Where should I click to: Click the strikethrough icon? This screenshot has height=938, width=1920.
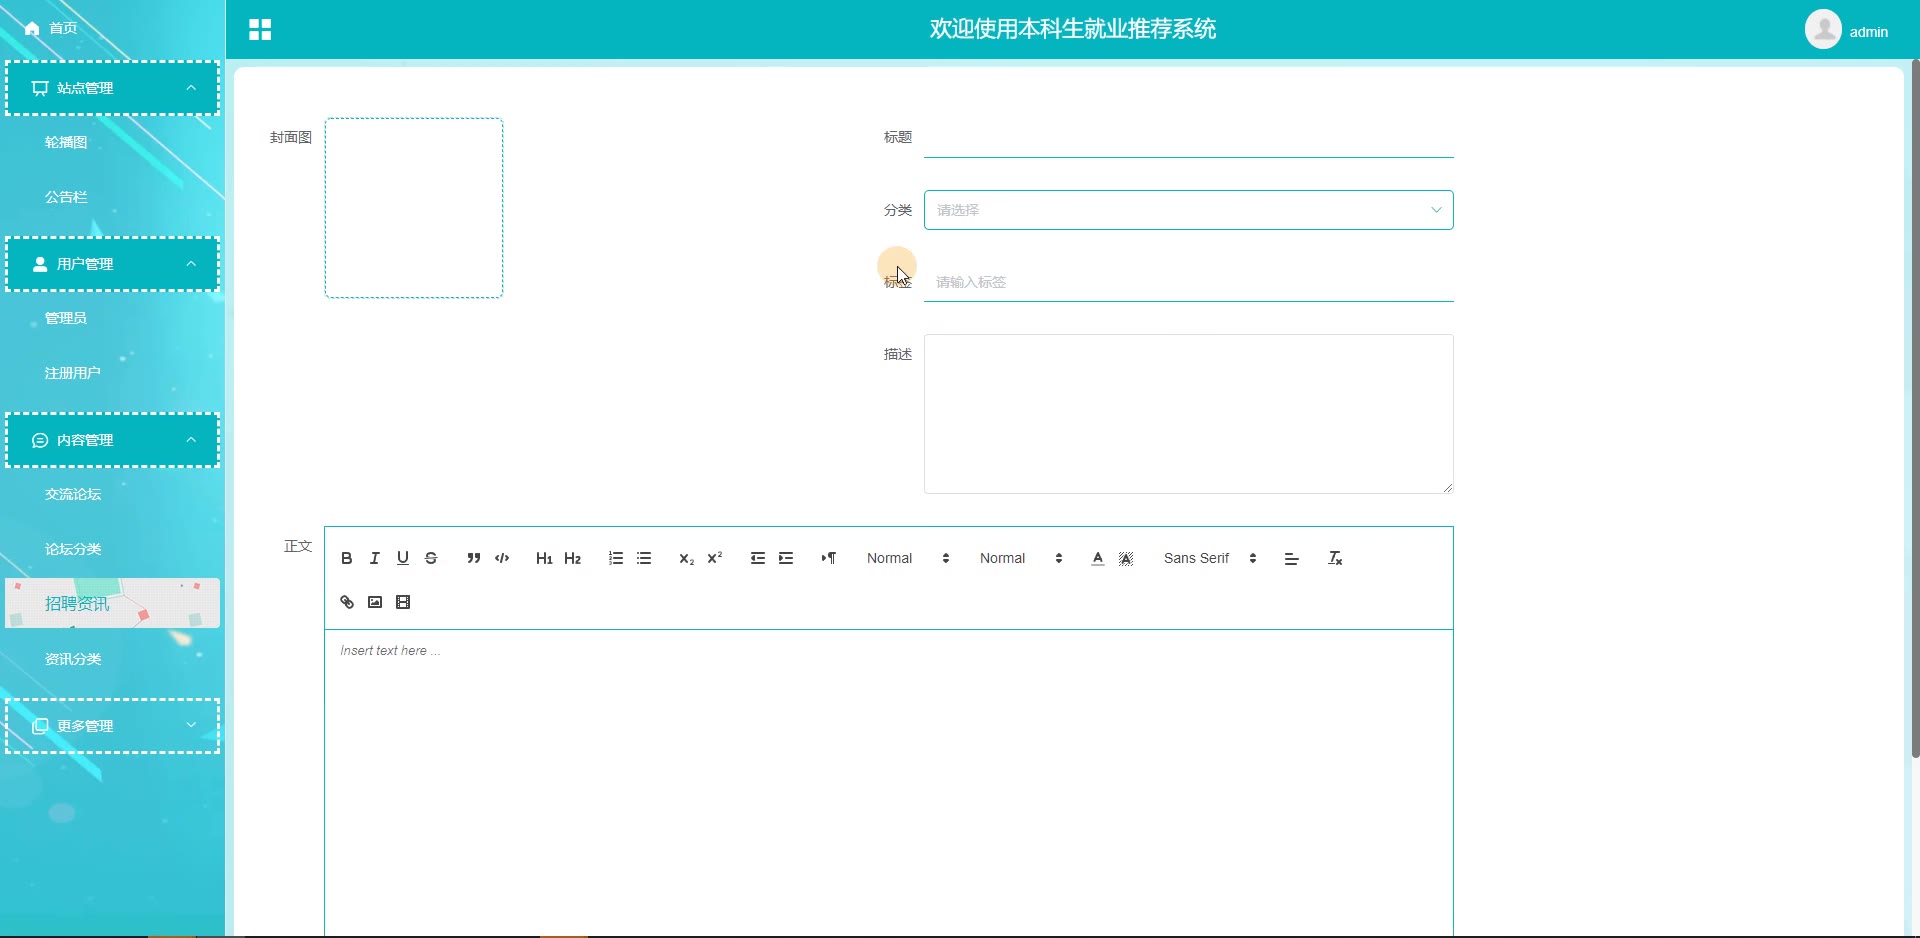(x=431, y=559)
